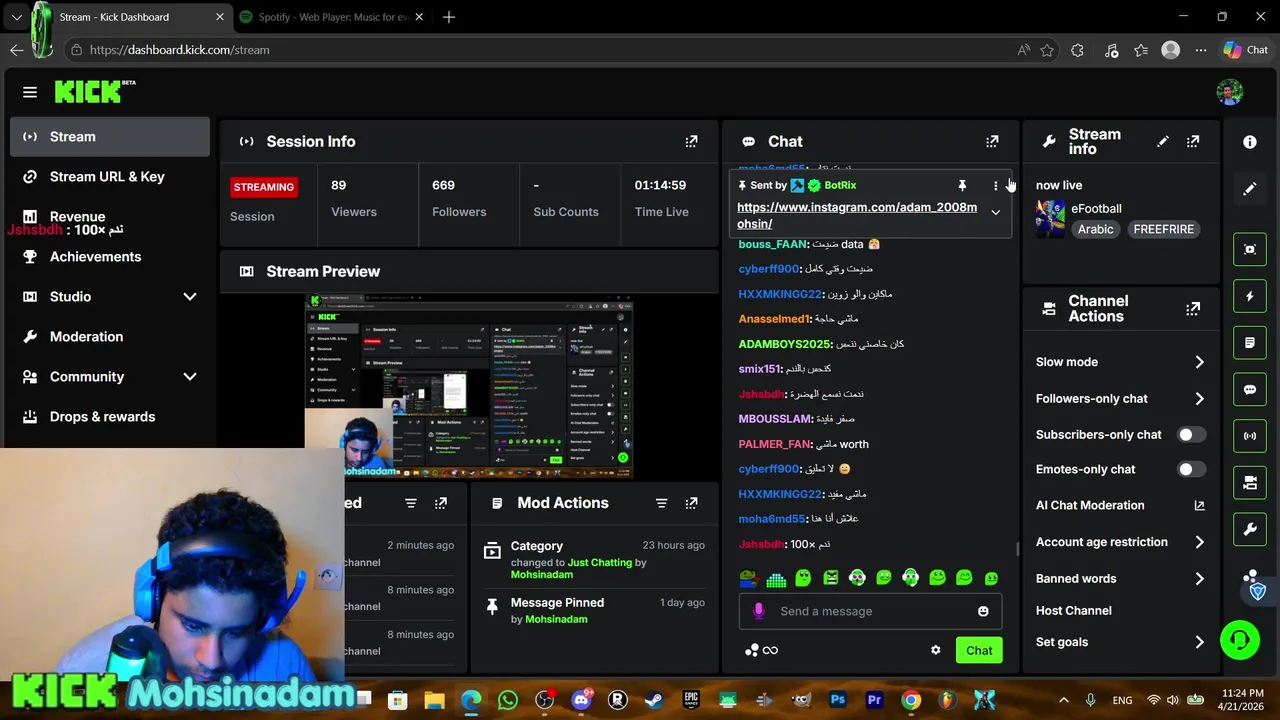Click the Arabic language tag
Viewport: 1280px width, 720px height.
click(x=1095, y=229)
